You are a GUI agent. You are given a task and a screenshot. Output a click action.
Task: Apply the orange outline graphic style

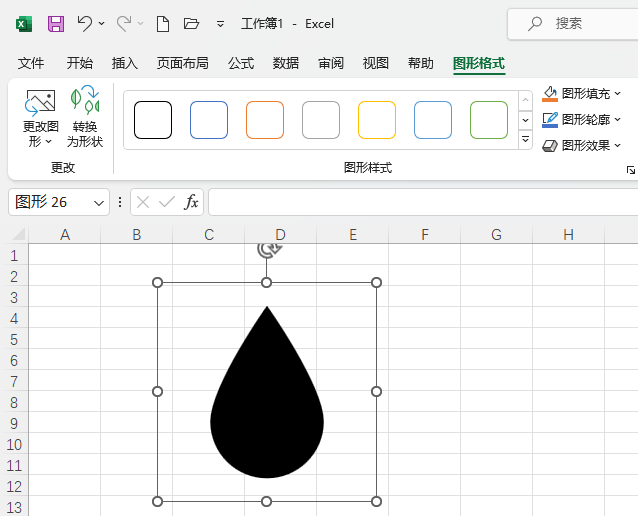click(x=265, y=120)
